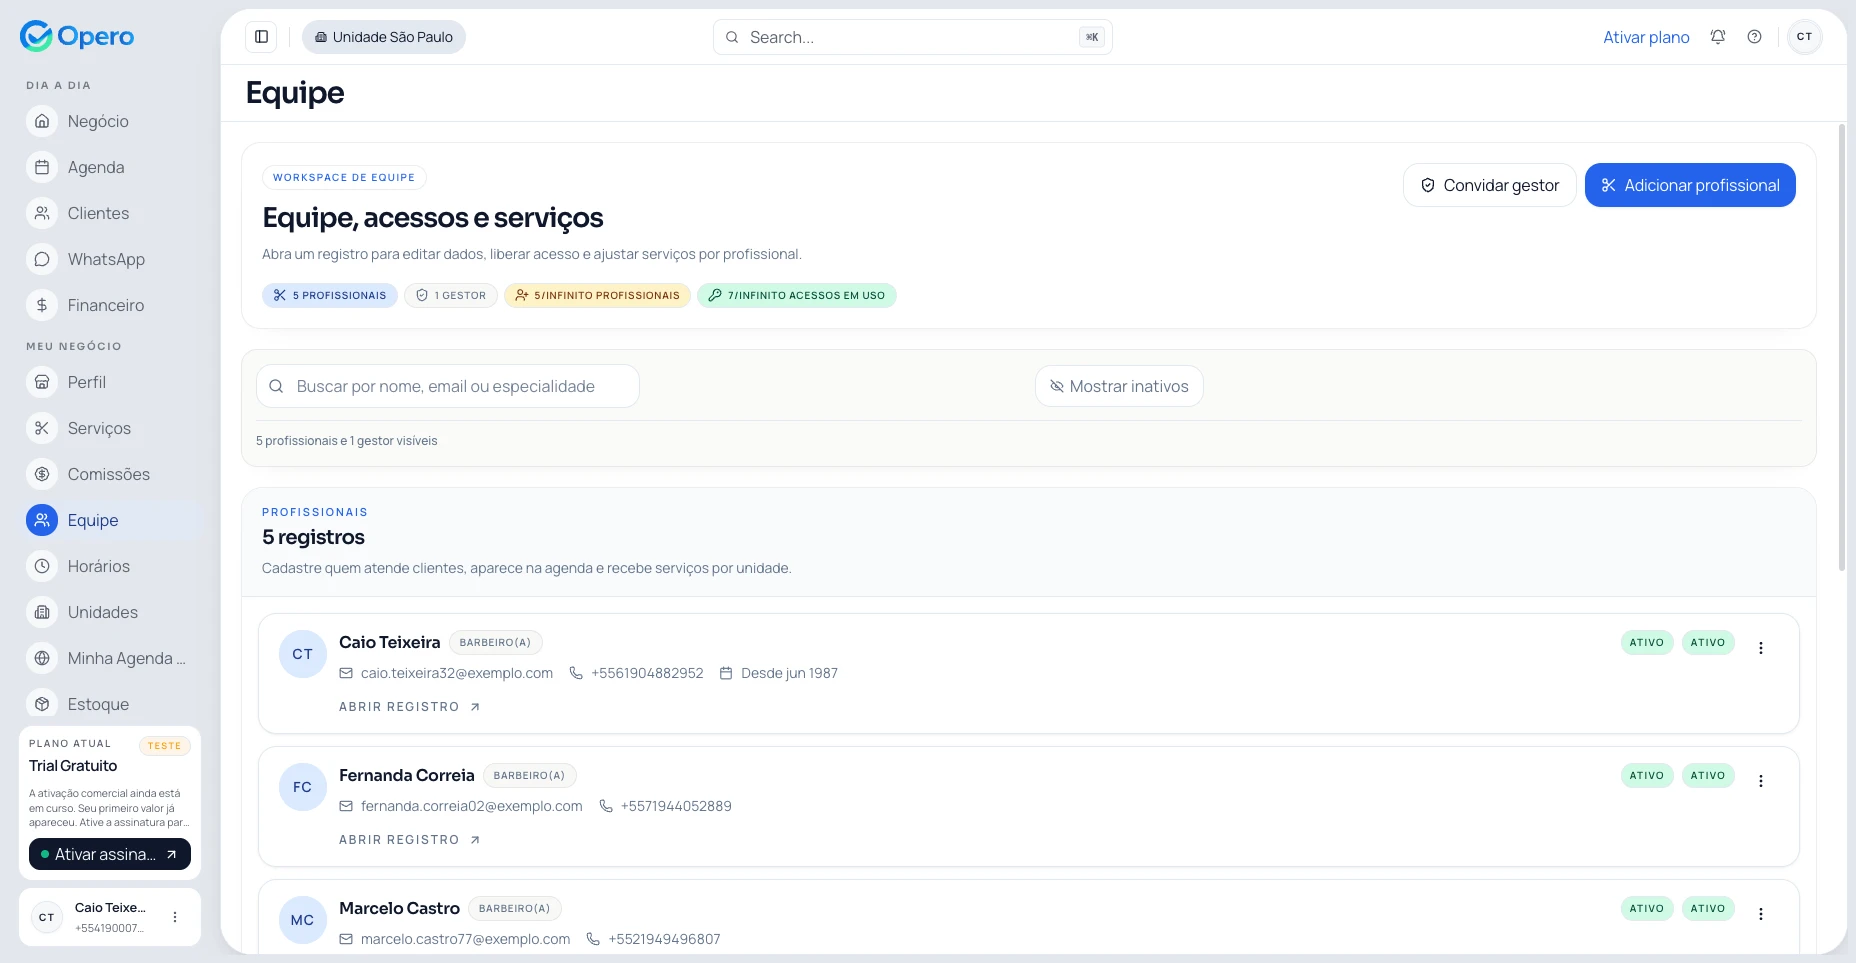Open the WhatsApp section

coord(105,259)
